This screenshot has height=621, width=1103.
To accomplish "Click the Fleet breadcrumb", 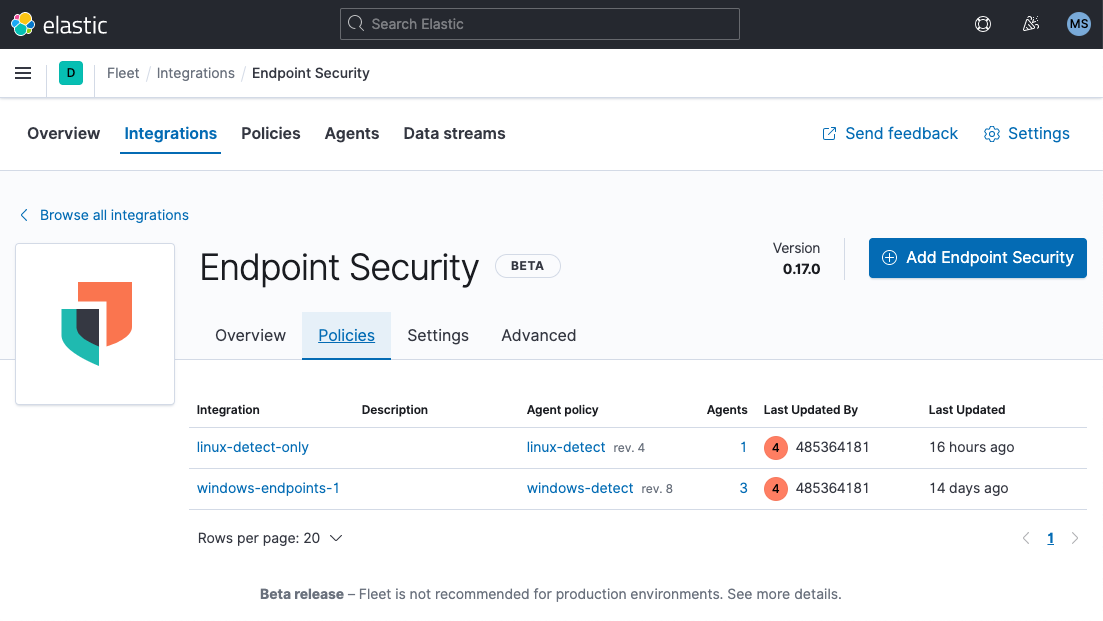I will [x=123, y=73].
